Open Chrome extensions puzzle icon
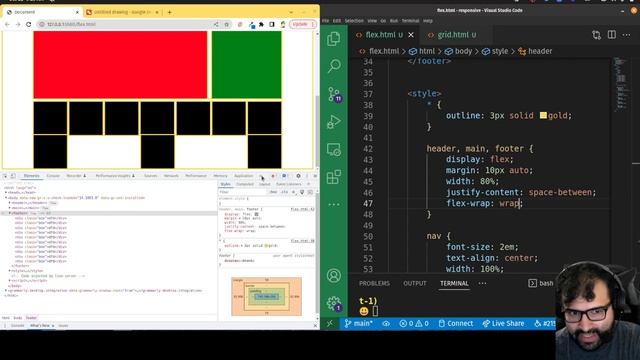This screenshot has width=640, height=360. [262, 24]
